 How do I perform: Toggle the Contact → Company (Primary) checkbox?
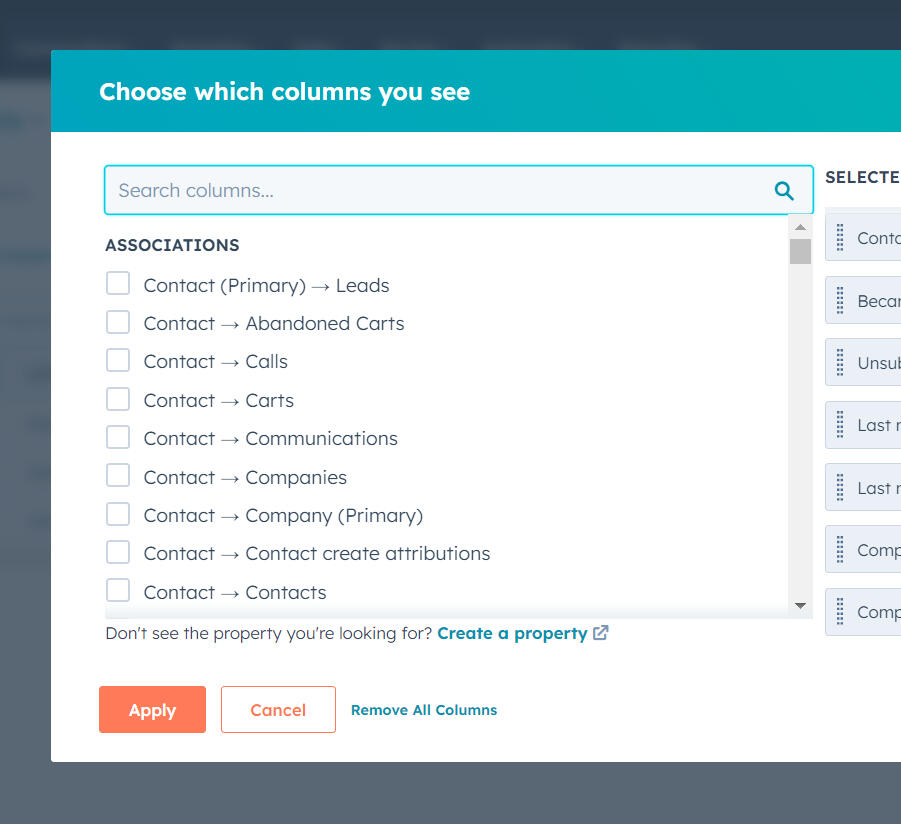pos(118,514)
